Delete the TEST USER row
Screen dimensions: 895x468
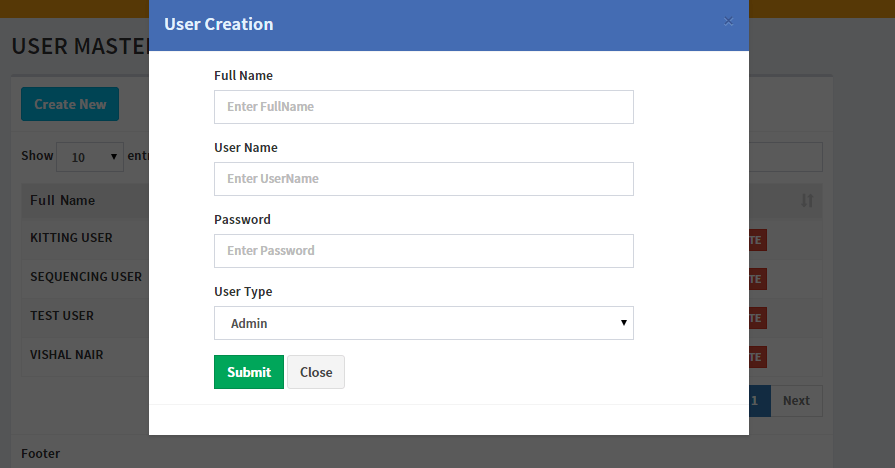coord(757,318)
